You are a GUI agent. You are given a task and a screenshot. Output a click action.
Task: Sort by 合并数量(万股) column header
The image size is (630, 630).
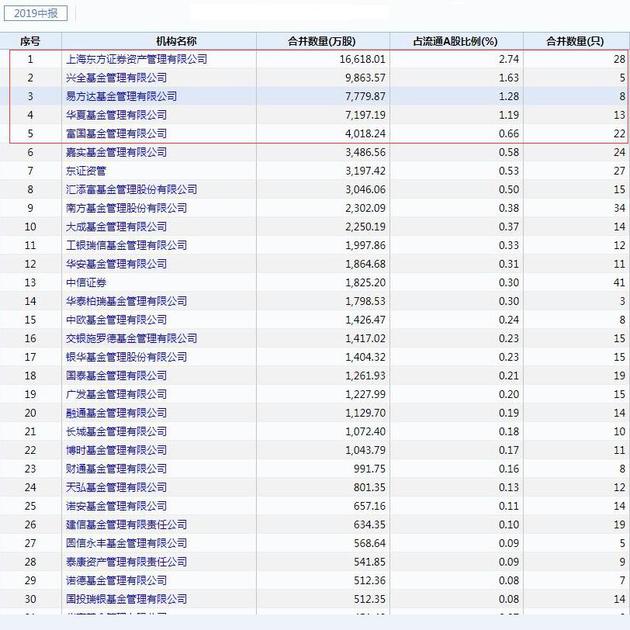click(x=322, y=41)
